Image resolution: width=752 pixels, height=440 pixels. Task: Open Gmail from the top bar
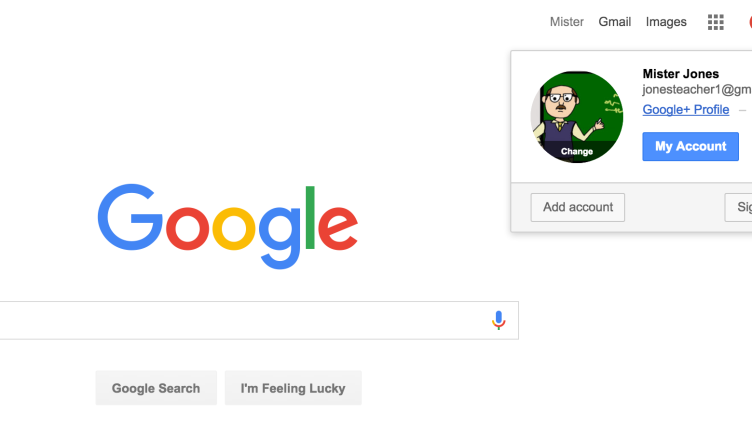pyautogui.click(x=614, y=22)
